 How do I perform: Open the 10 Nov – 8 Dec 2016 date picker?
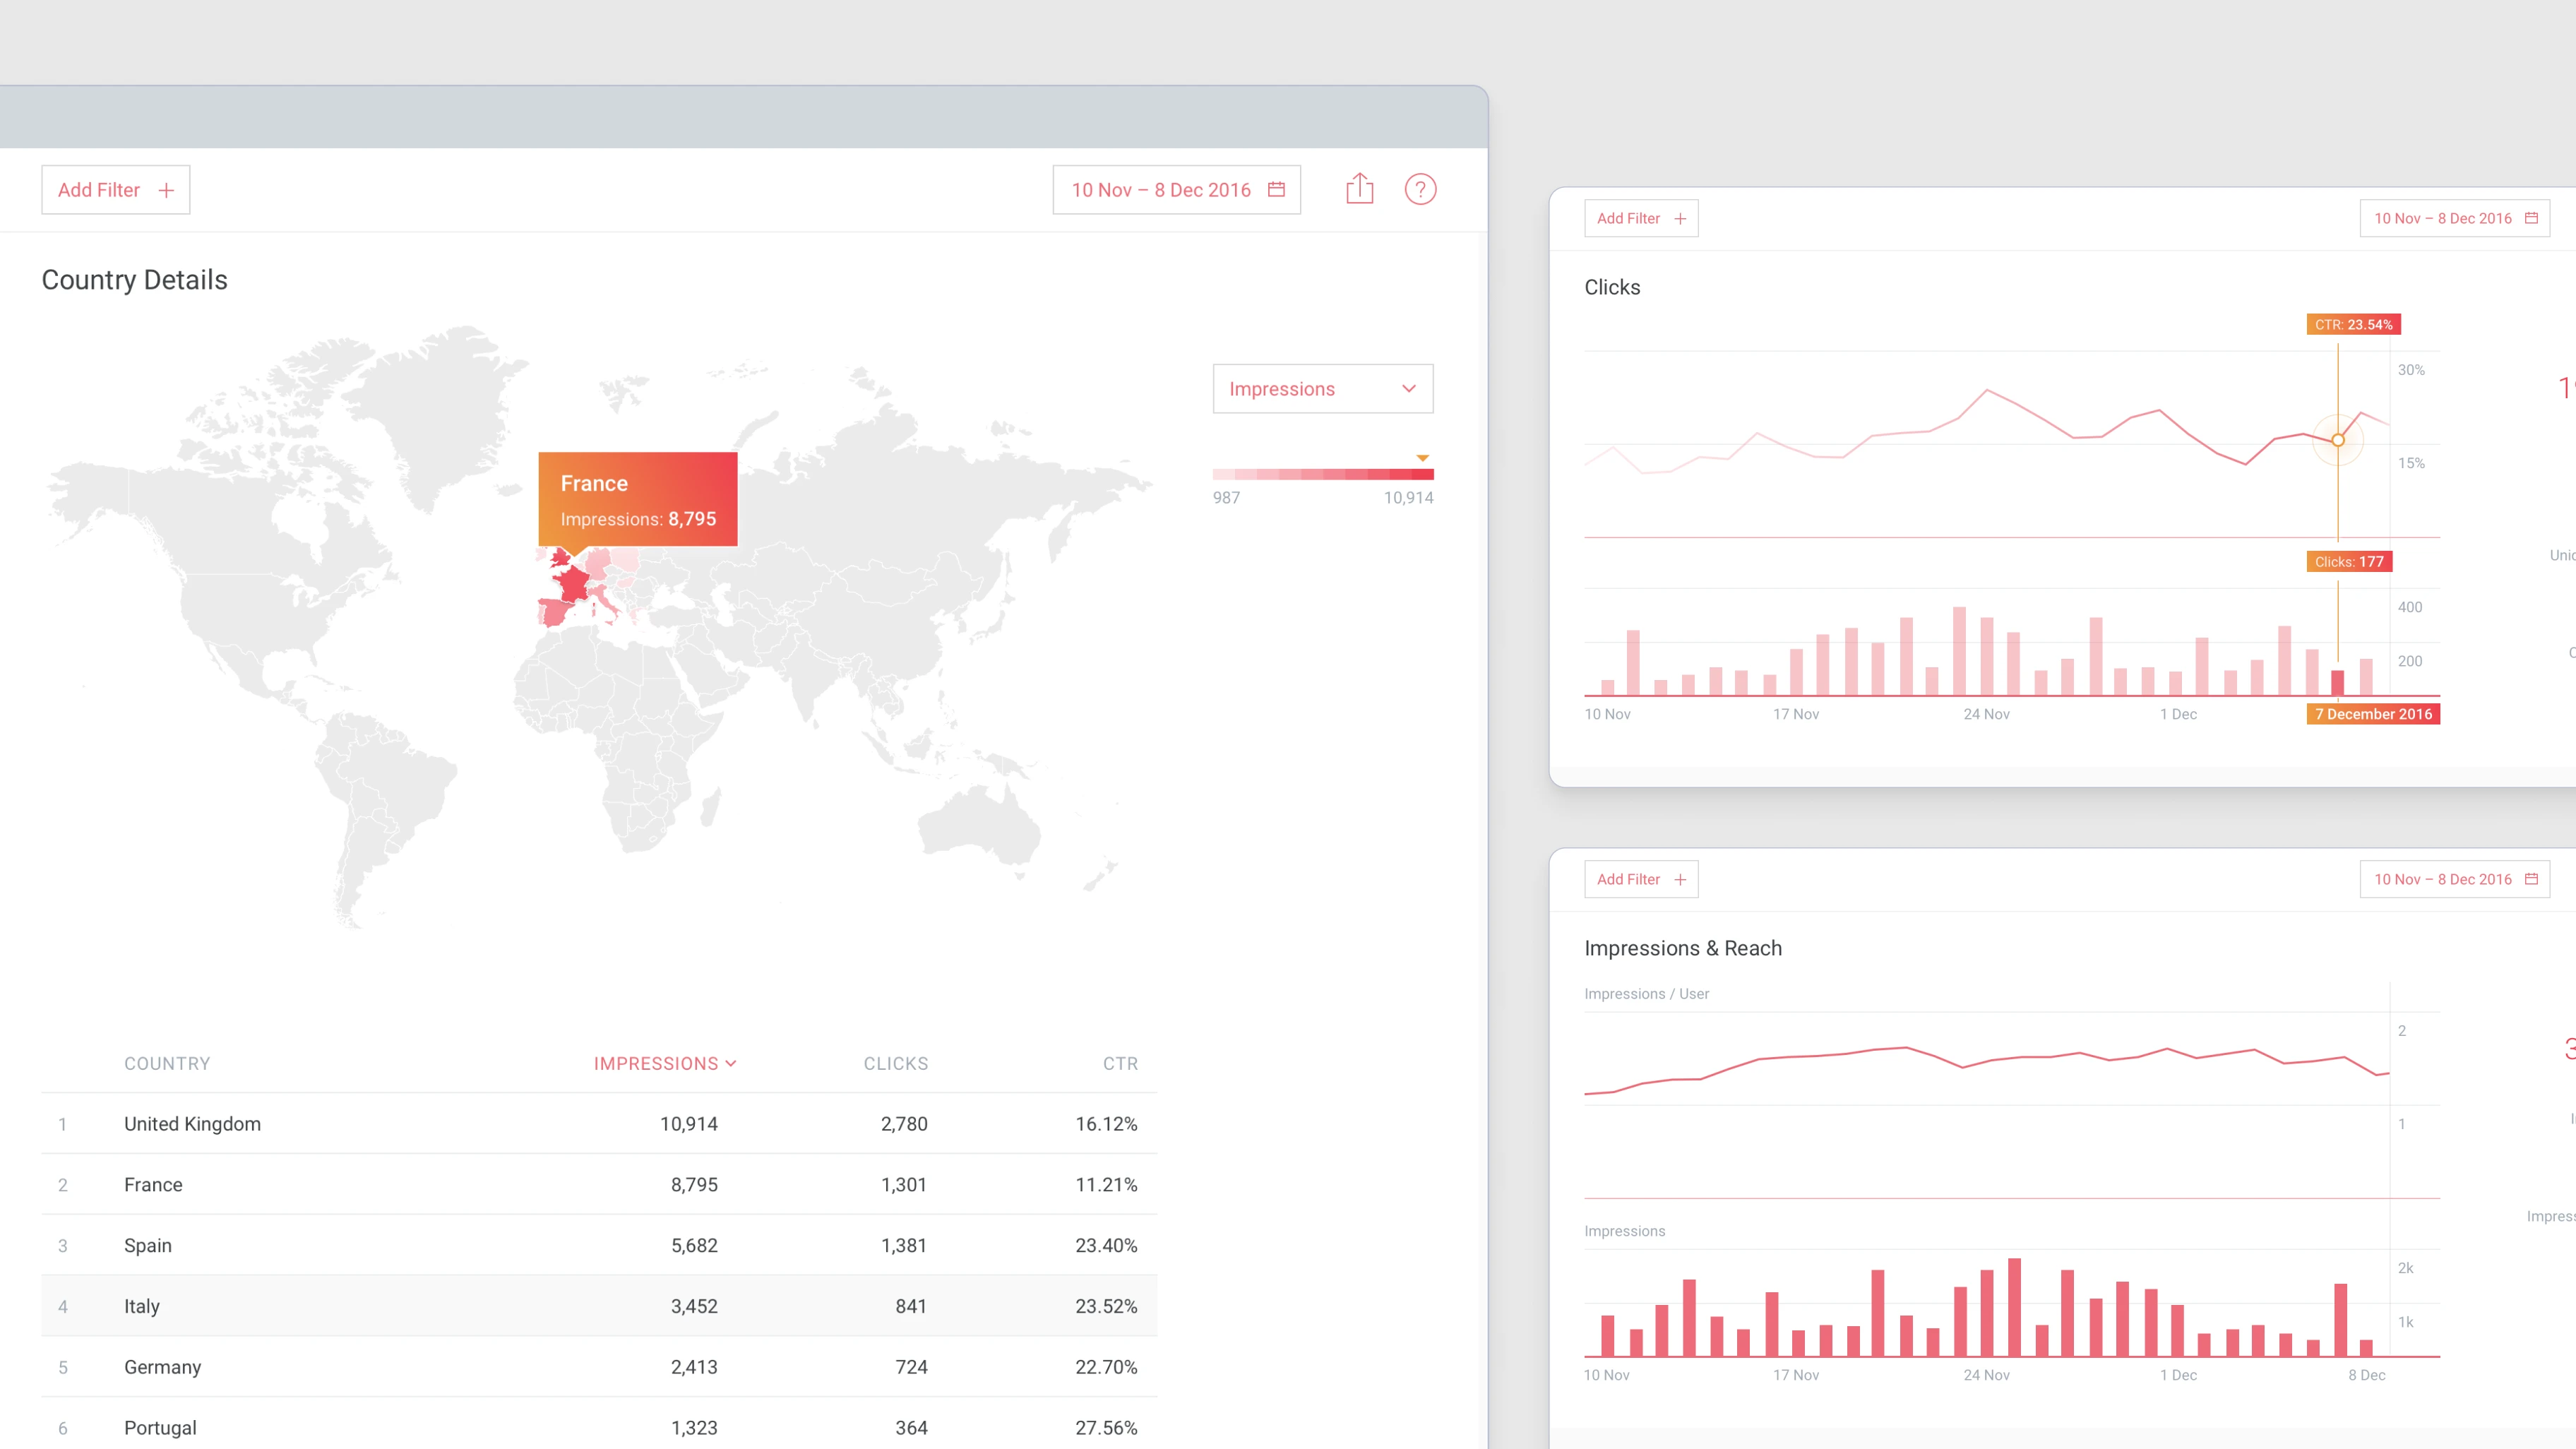(1161, 190)
